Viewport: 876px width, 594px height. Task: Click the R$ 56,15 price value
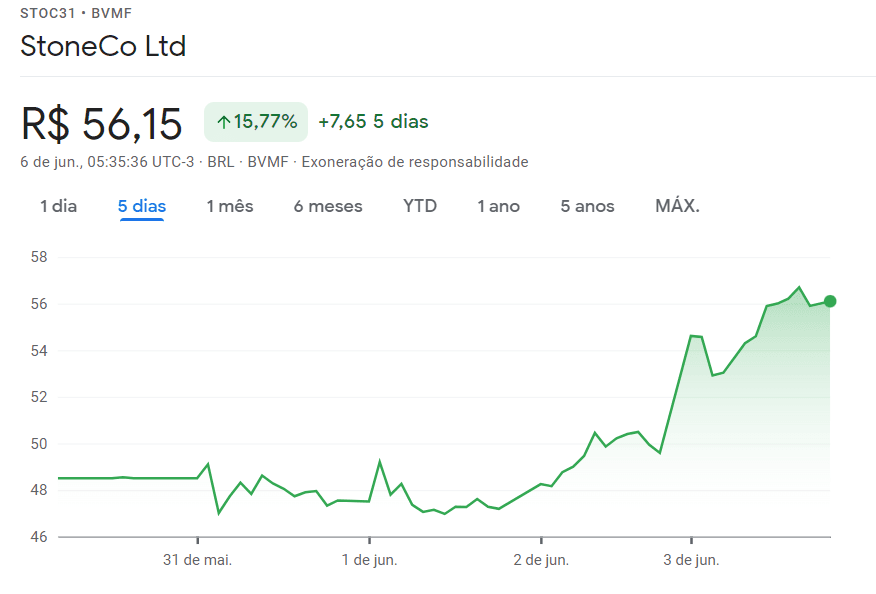tap(102, 123)
